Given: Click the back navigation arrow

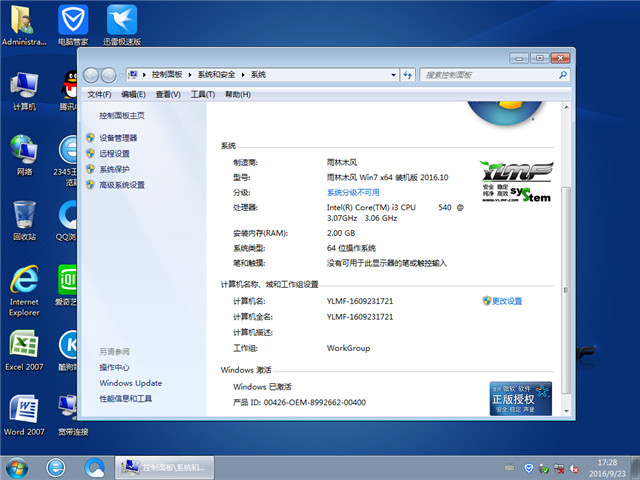Looking at the screenshot, I should (x=91, y=75).
